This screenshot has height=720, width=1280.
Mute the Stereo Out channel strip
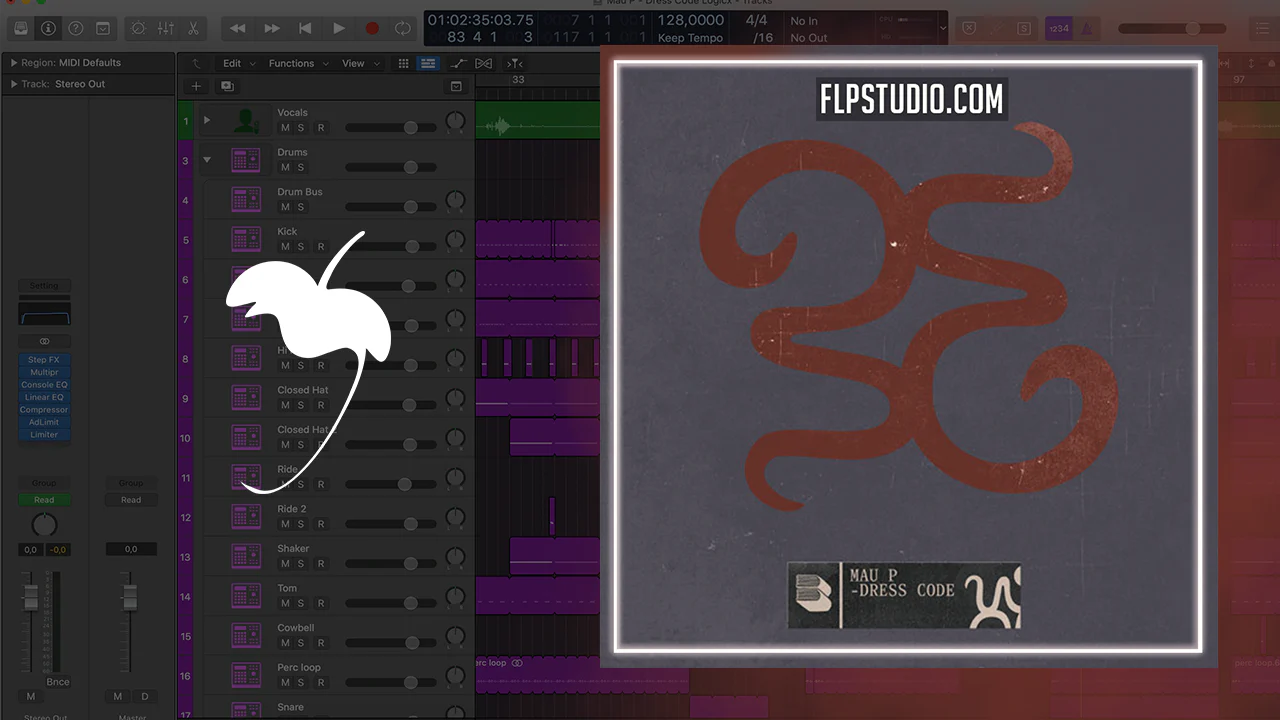30,696
